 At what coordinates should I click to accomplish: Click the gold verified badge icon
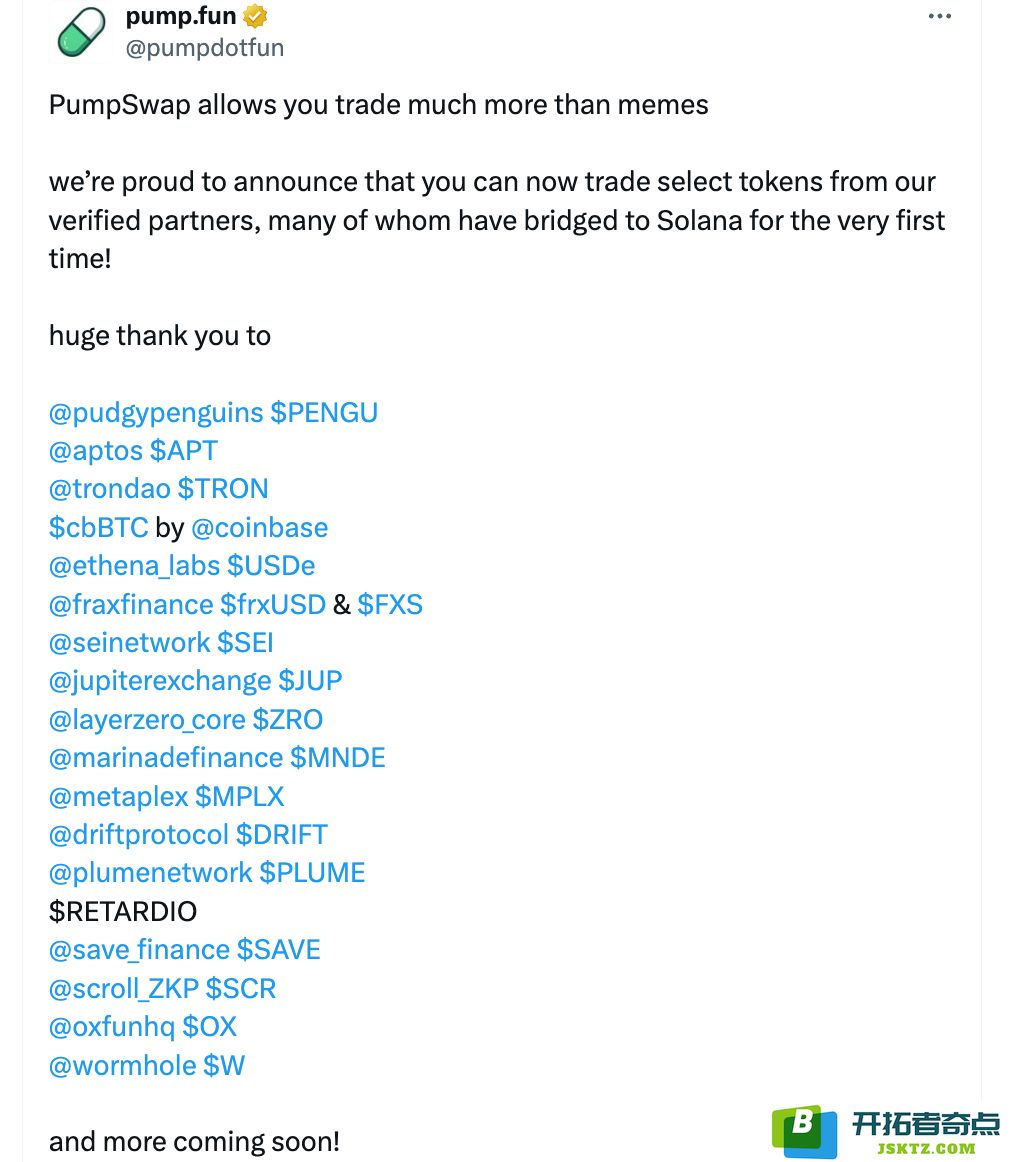(256, 16)
